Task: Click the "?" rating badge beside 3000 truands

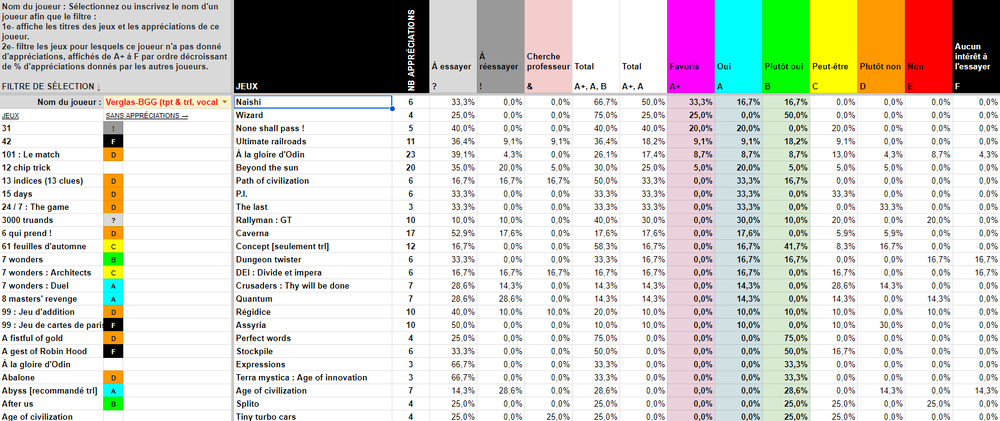Action: 116,219
